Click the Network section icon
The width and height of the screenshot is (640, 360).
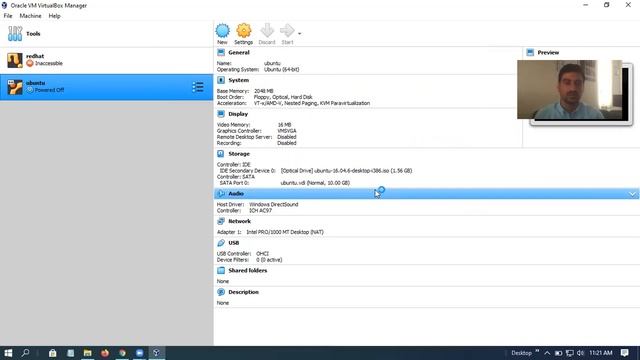tap(221, 221)
